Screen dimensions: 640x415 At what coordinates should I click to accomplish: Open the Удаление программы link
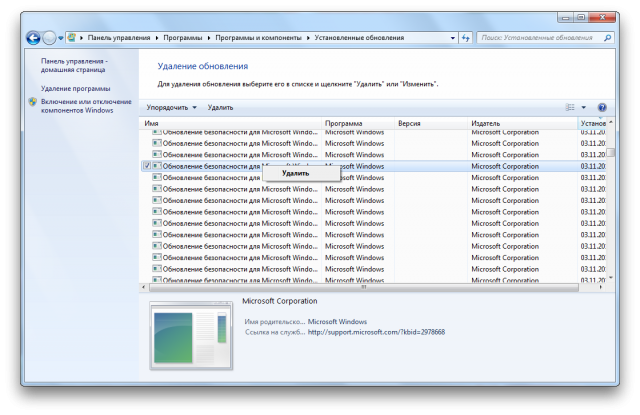pos(76,89)
